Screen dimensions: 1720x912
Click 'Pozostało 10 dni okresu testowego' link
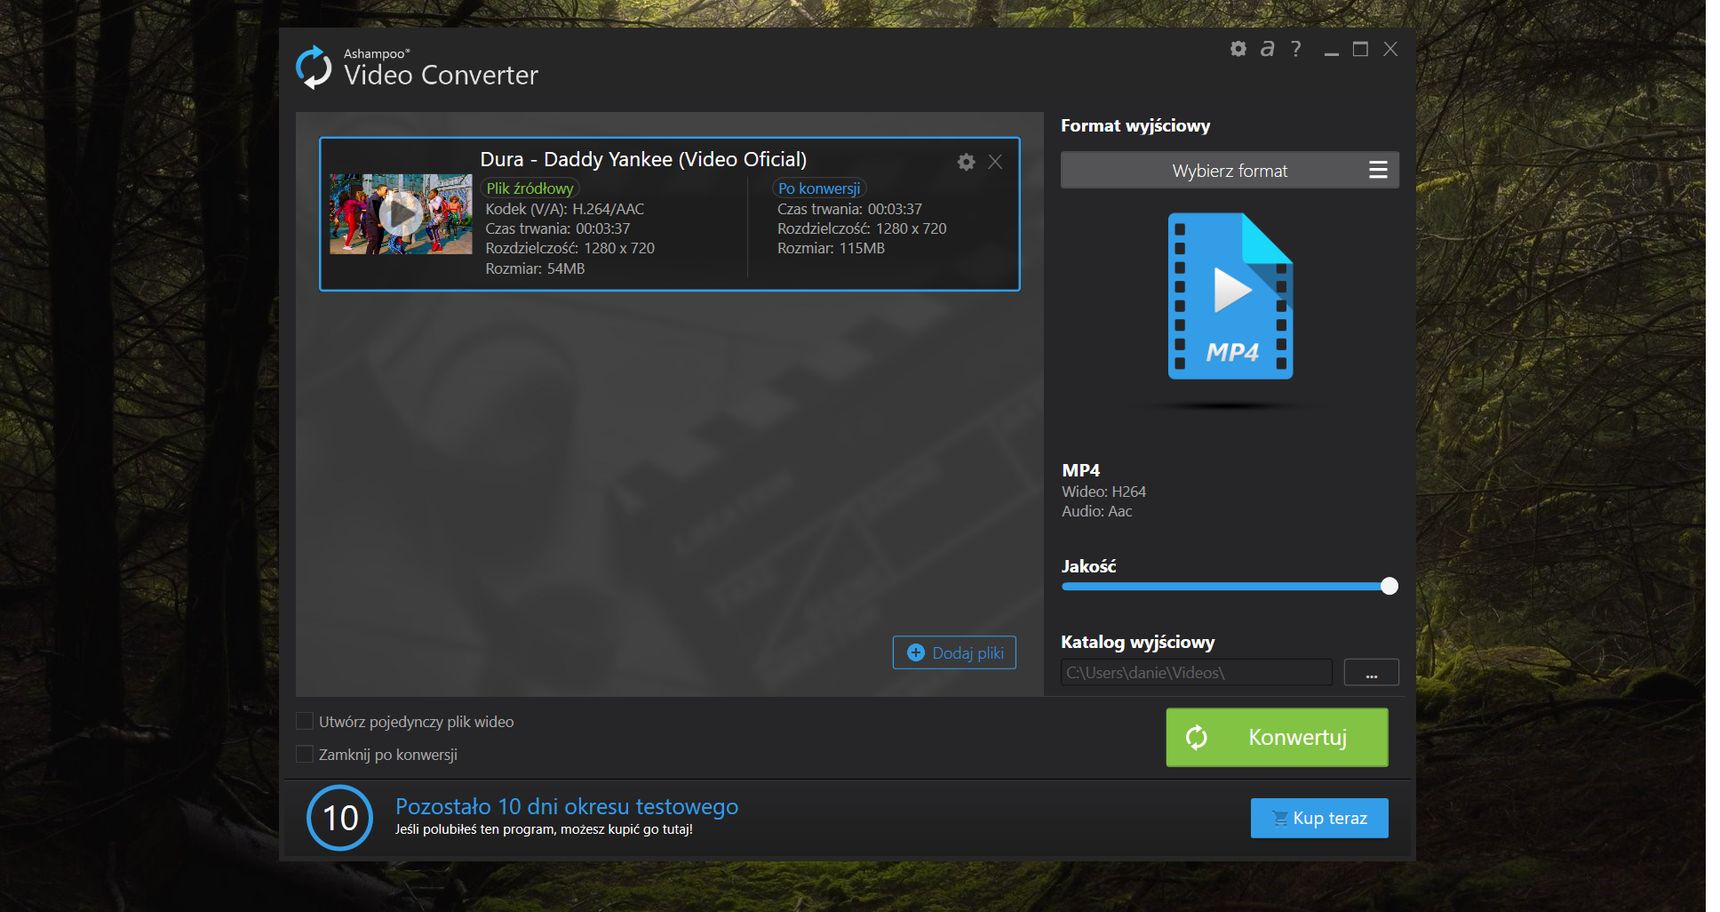coord(567,806)
